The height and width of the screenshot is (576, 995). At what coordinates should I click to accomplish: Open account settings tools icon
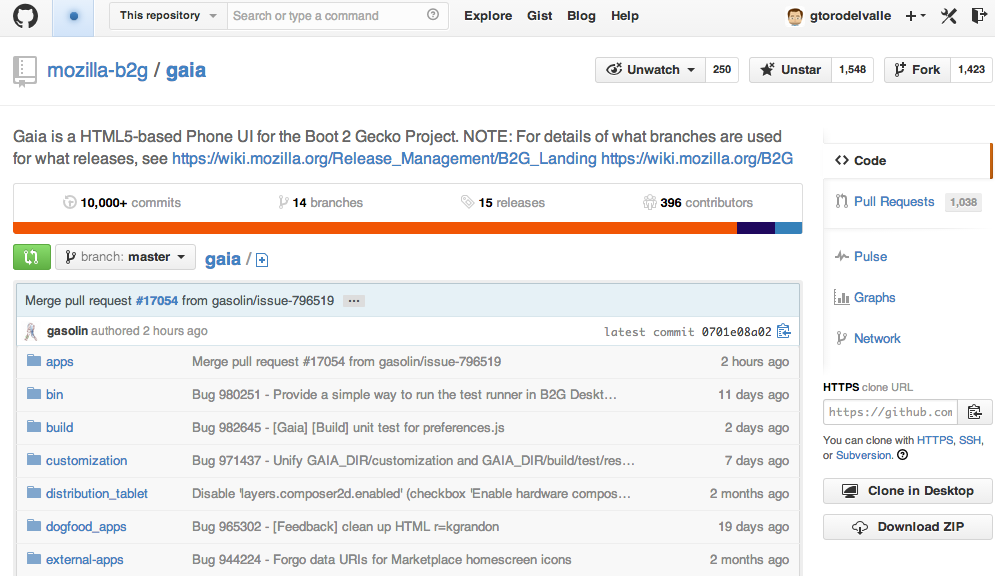(x=949, y=16)
